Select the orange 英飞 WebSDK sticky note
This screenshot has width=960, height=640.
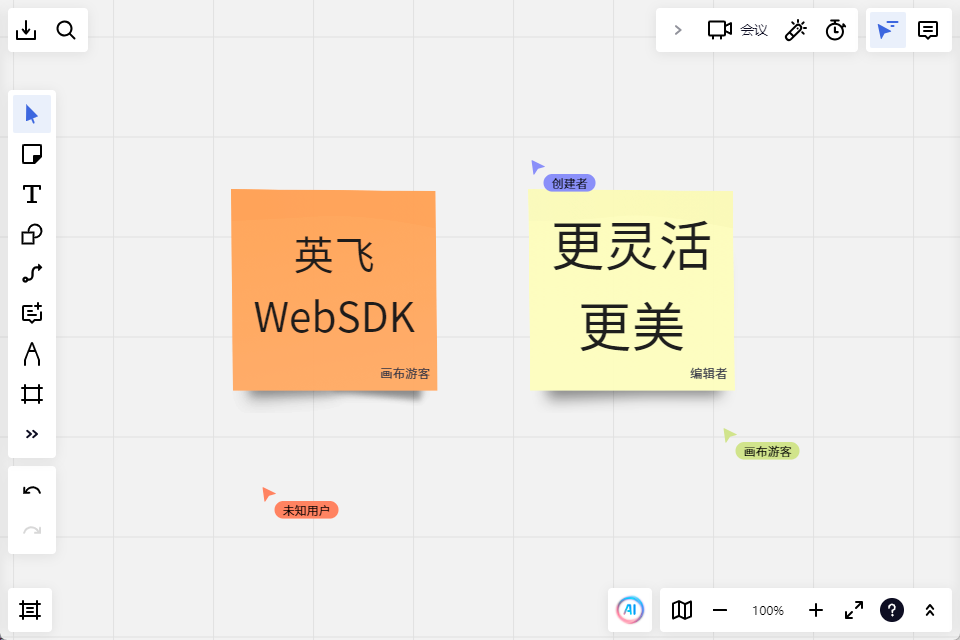(334, 290)
